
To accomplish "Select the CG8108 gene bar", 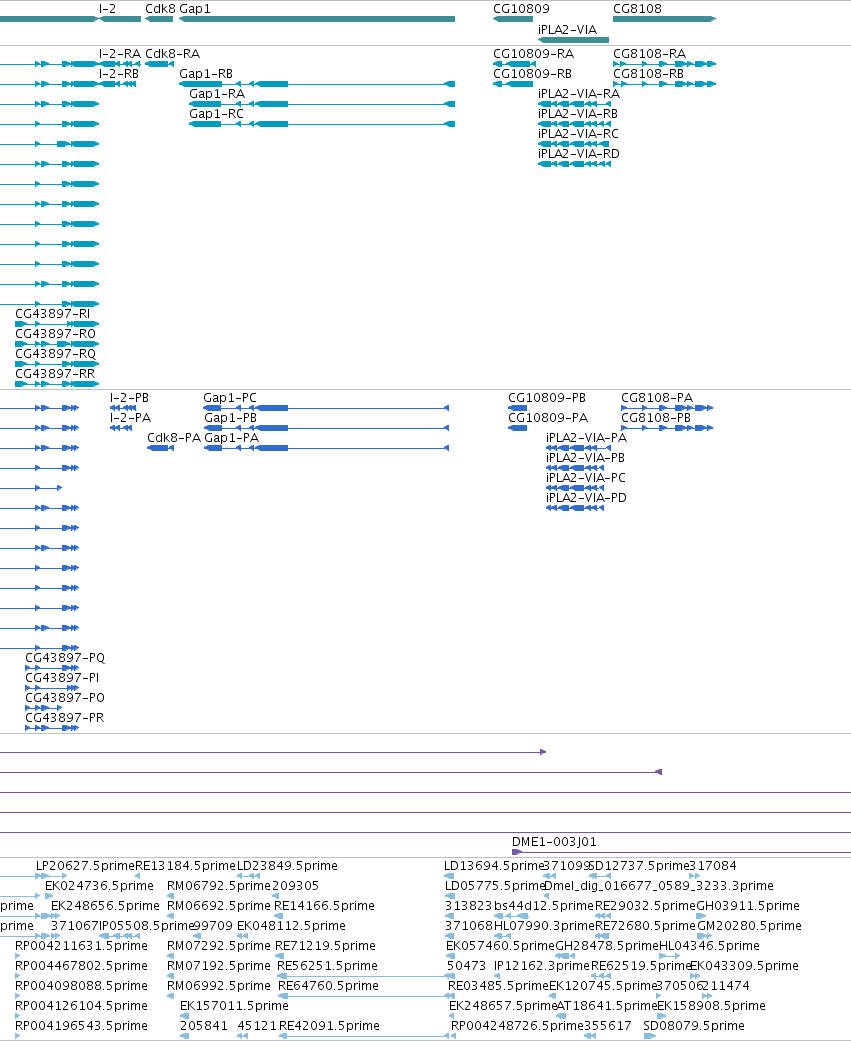I will [x=664, y=19].
